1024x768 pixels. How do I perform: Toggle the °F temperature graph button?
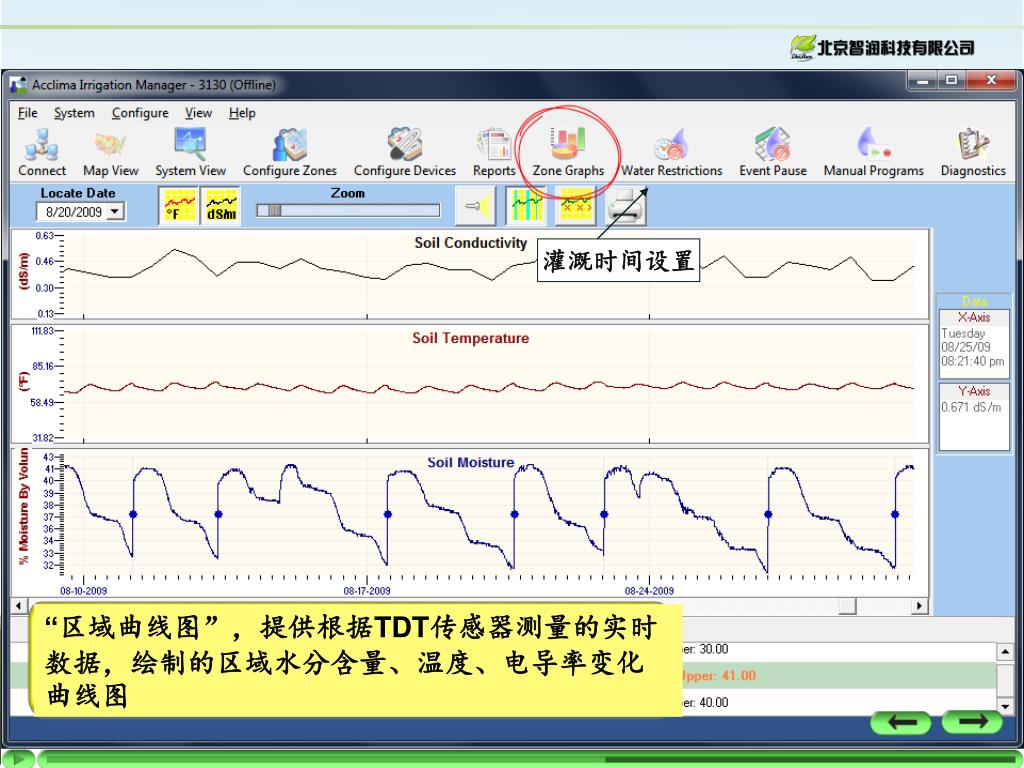tap(178, 206)
